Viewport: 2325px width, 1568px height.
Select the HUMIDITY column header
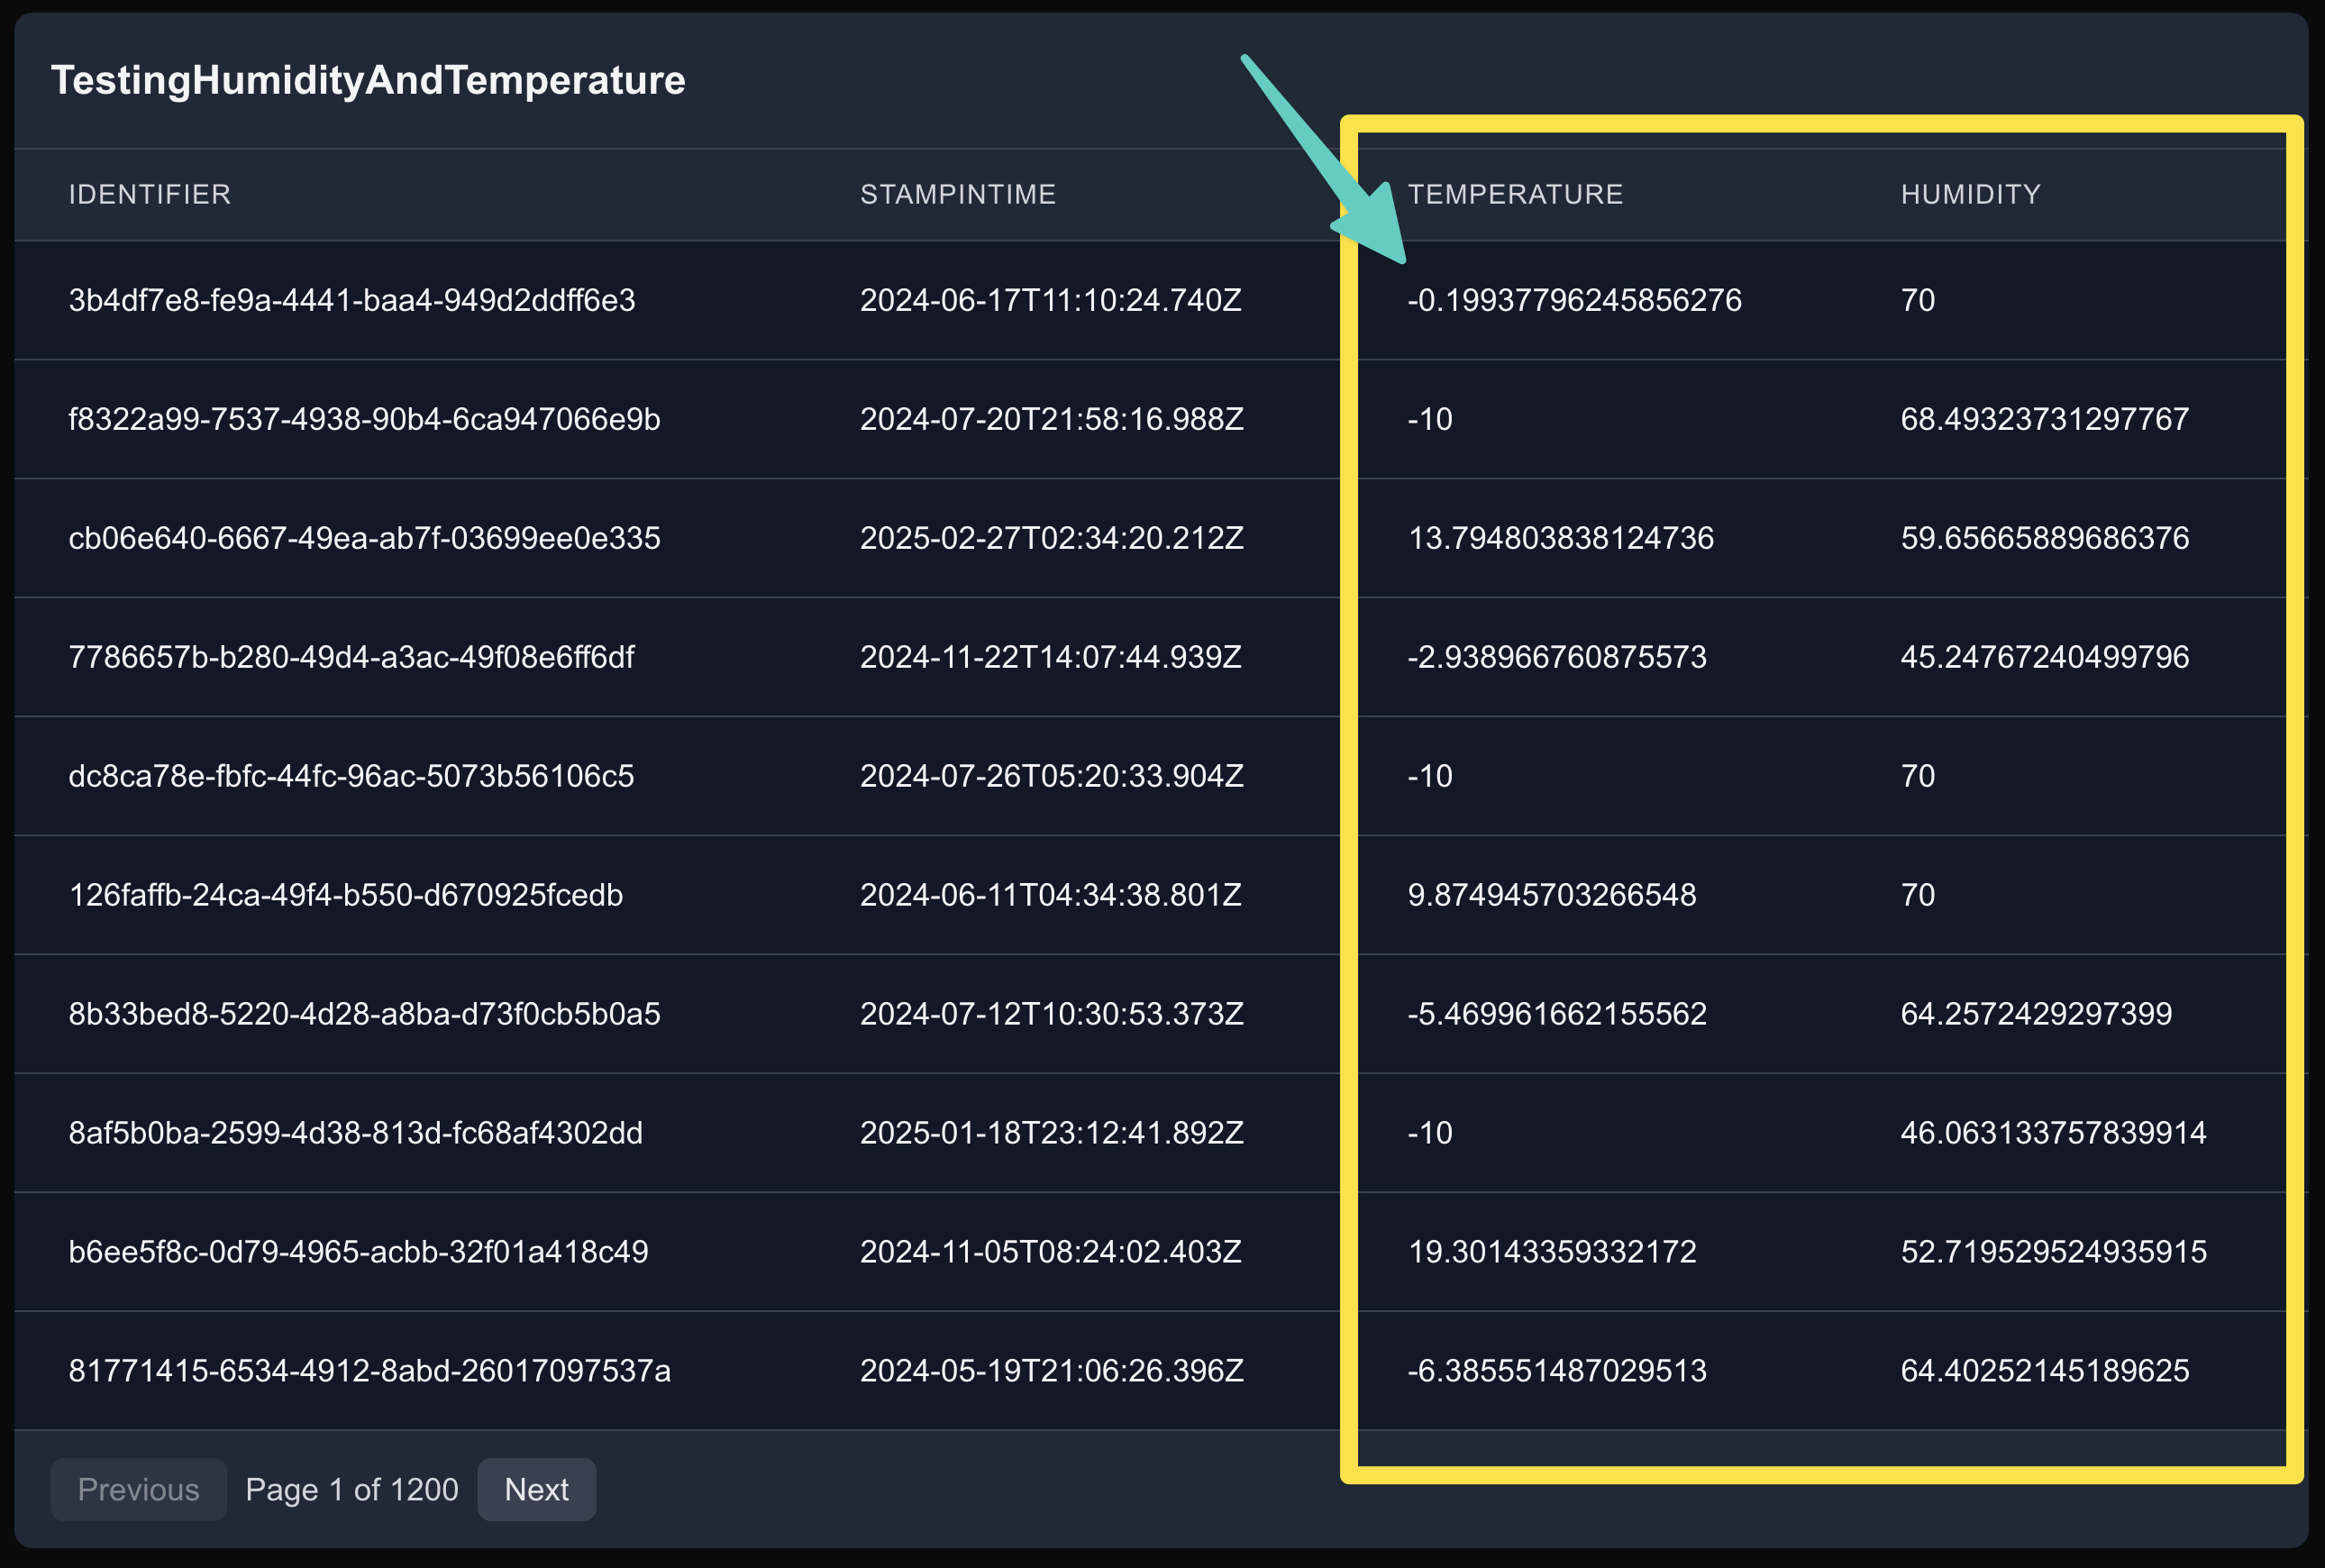click(1971, 194)
